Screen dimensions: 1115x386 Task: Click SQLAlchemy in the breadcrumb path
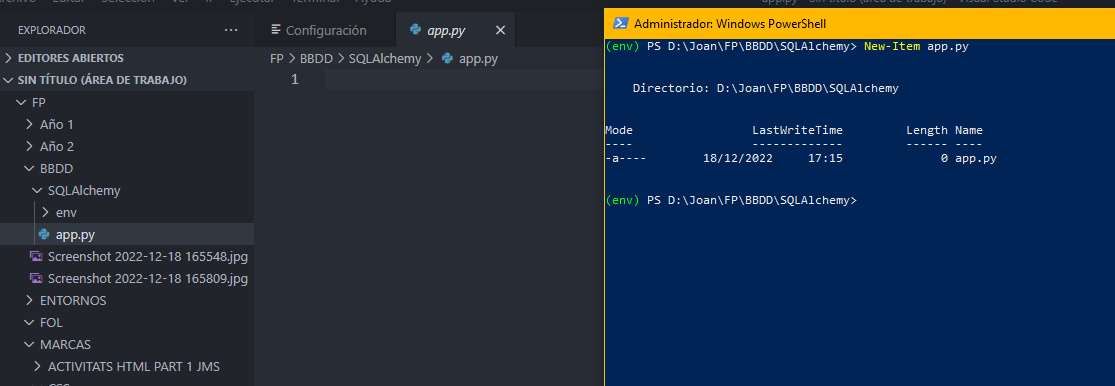coord(385,59)
